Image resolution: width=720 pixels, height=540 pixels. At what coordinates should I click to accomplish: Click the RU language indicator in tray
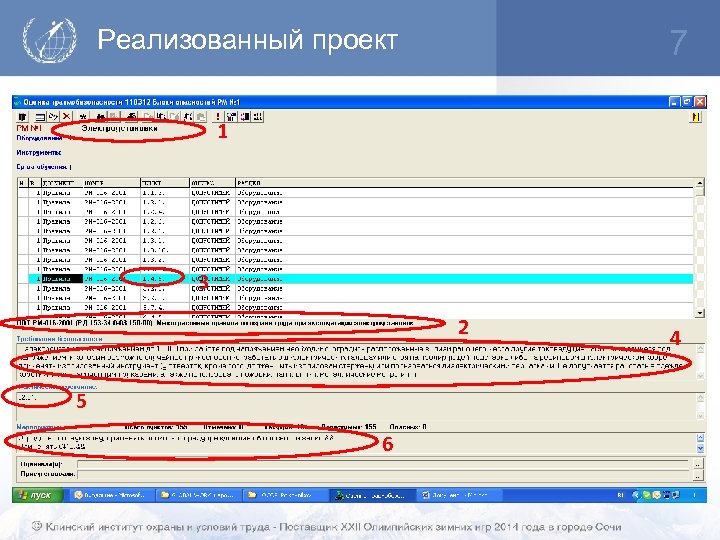coord(621,495)
